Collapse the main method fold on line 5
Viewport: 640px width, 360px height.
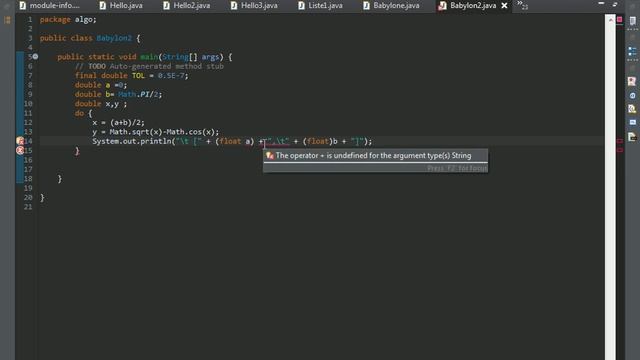36,56
